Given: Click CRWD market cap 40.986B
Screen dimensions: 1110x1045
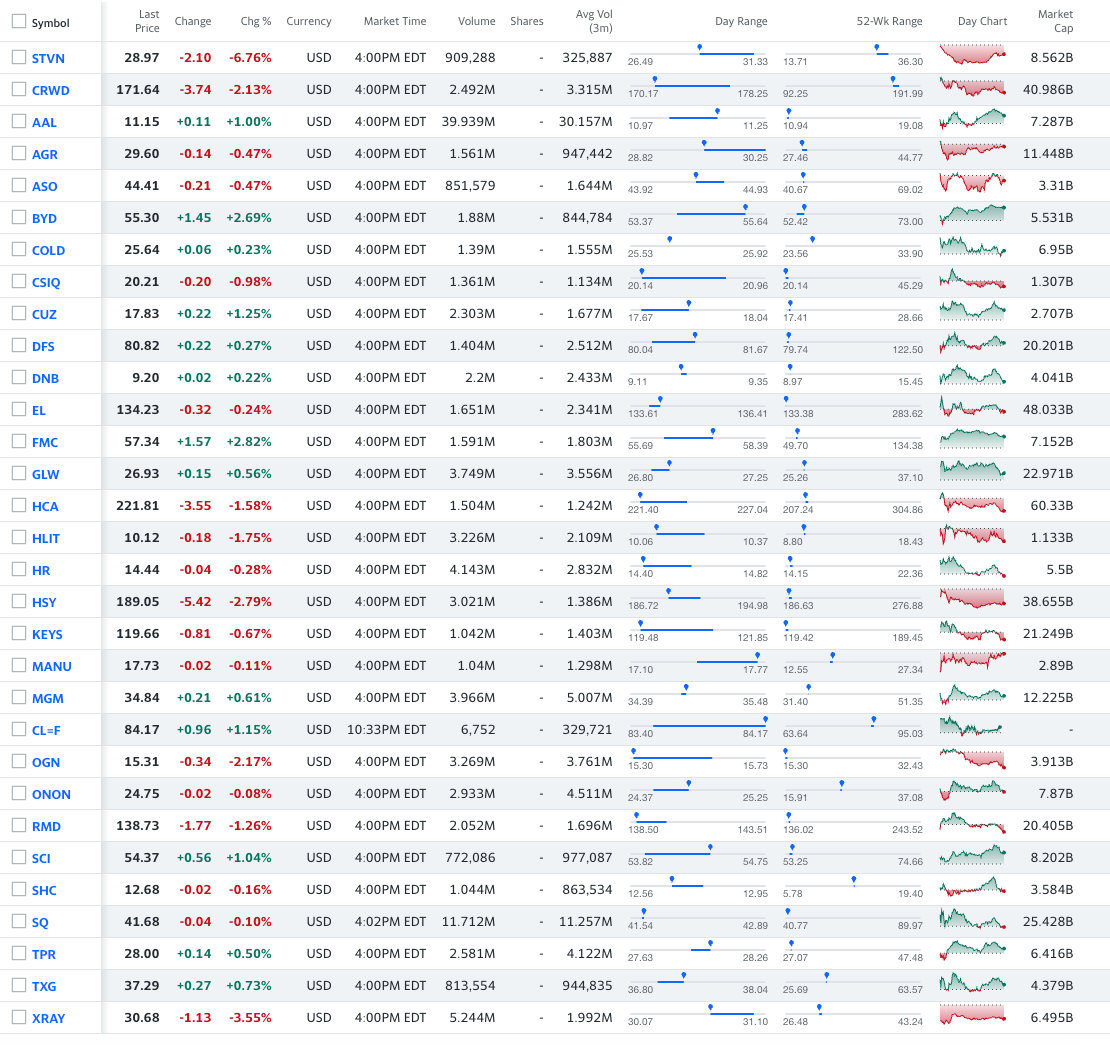Looking at the screenshot, I should click(x=1048, y=89).
